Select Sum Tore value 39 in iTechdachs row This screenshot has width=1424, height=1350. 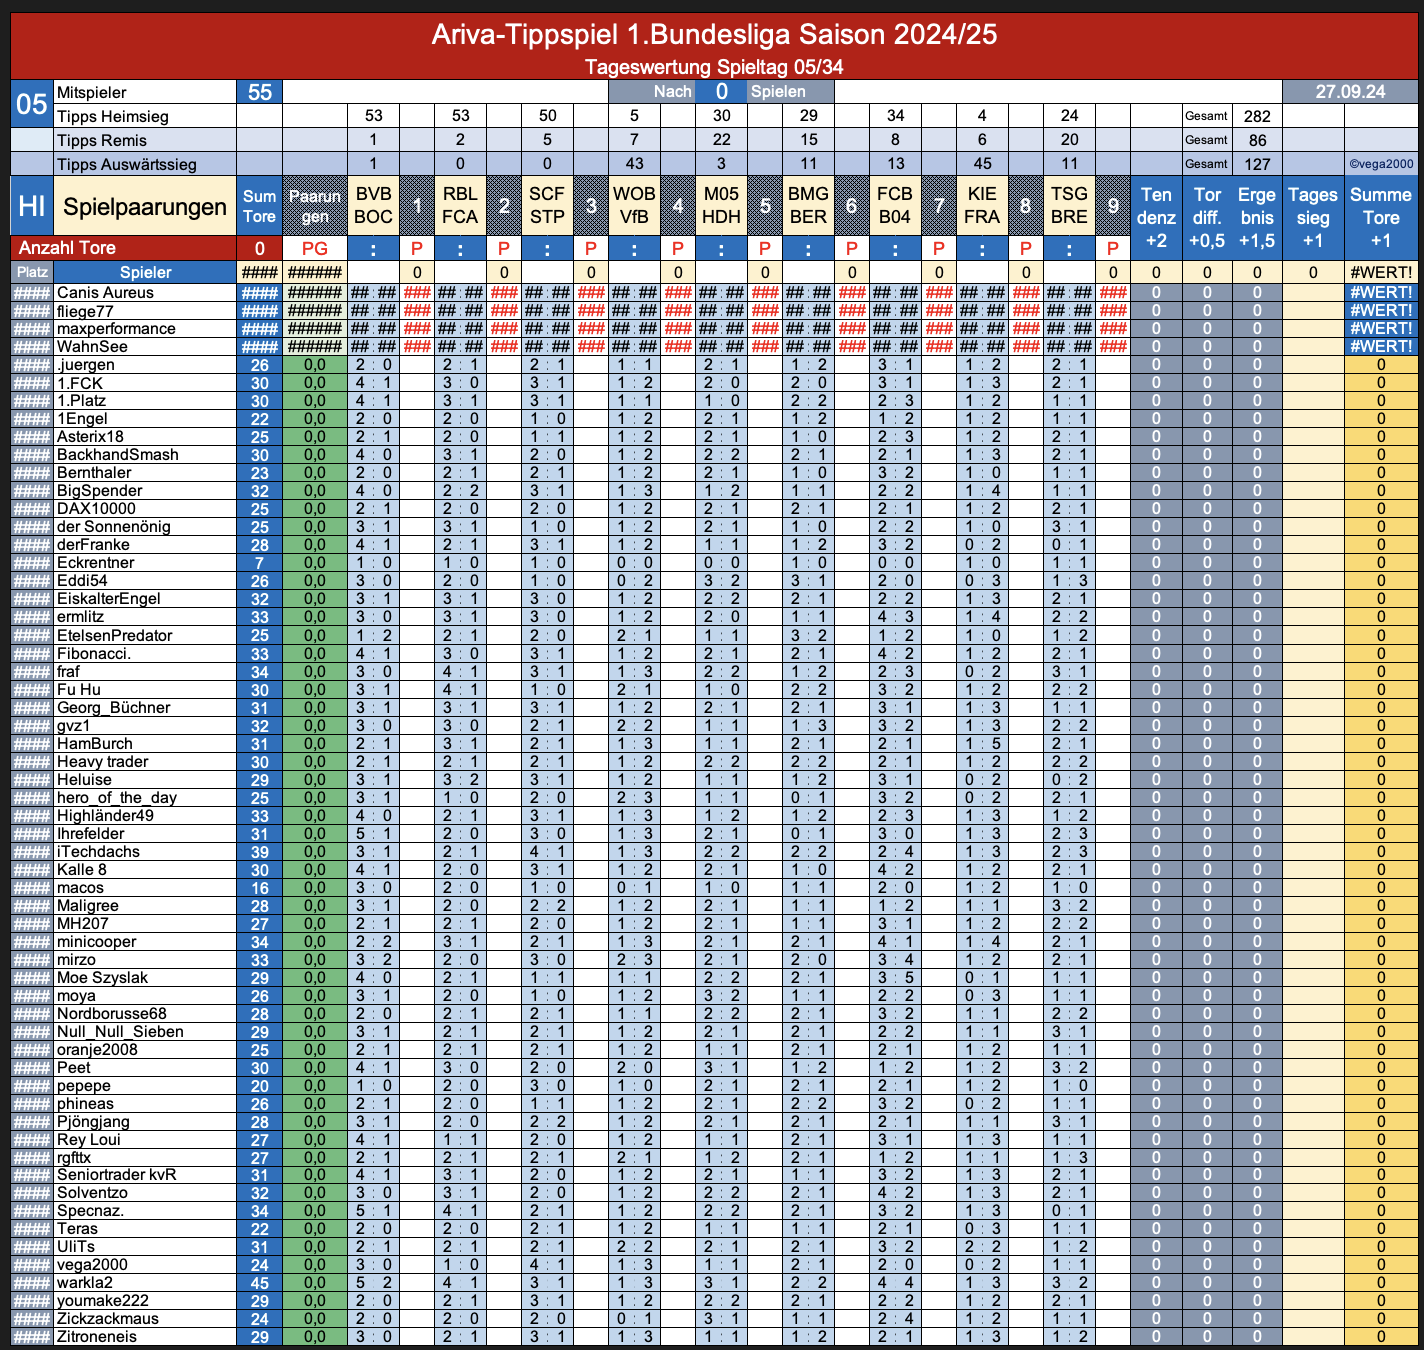pyautogui.click(x=260, y=852)
